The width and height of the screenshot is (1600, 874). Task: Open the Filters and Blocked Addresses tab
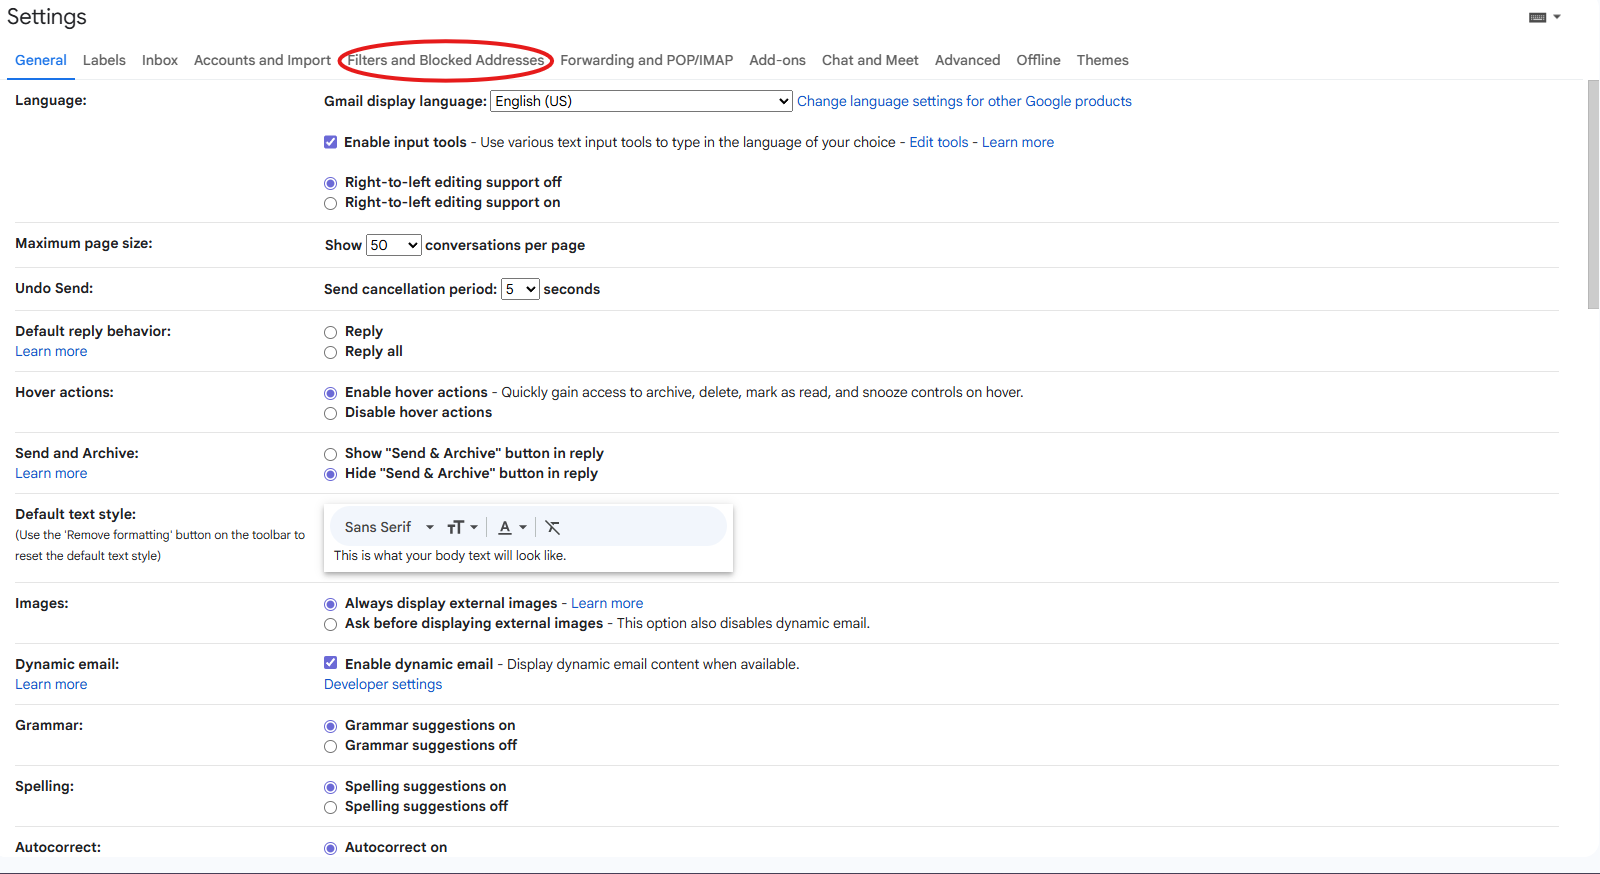click(446, 60)
